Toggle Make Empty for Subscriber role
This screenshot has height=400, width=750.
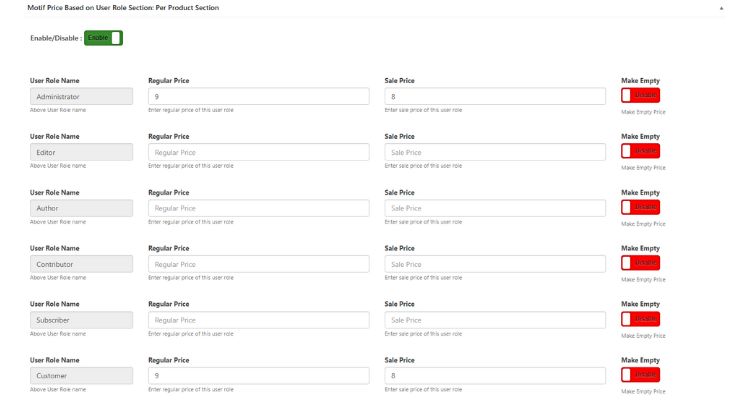(640, 319)
